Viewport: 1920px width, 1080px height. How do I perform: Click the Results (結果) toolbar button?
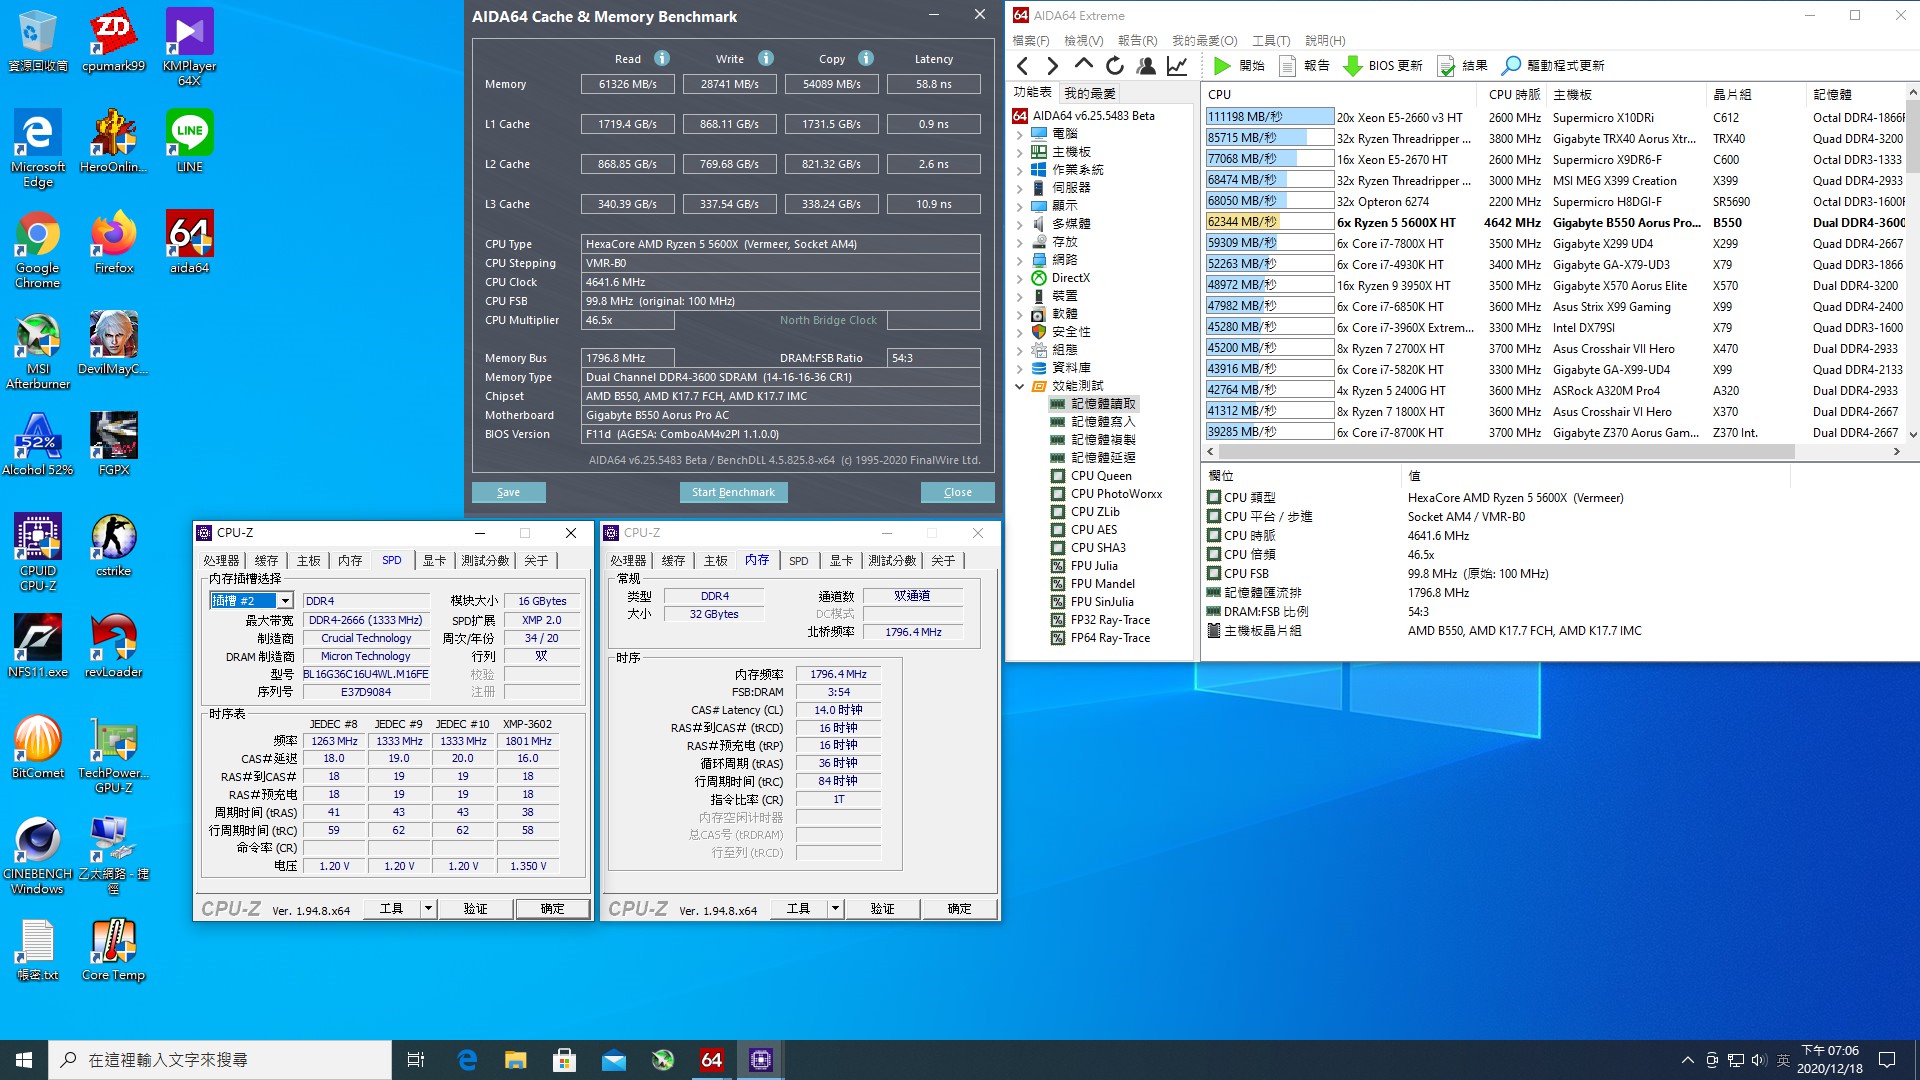click(1462, 66)
